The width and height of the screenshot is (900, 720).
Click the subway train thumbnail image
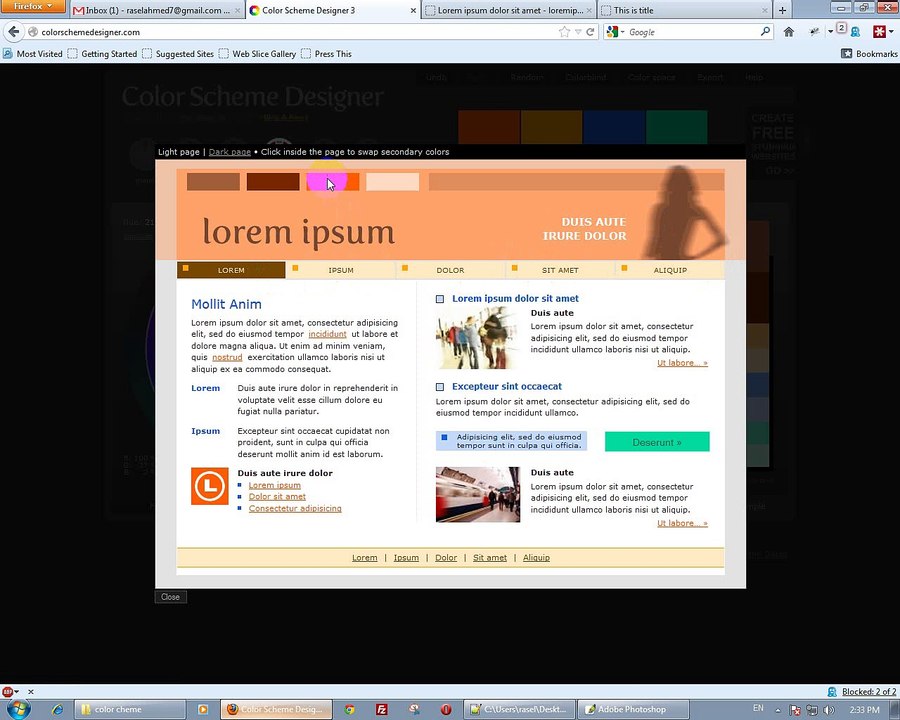click(478, 494)
